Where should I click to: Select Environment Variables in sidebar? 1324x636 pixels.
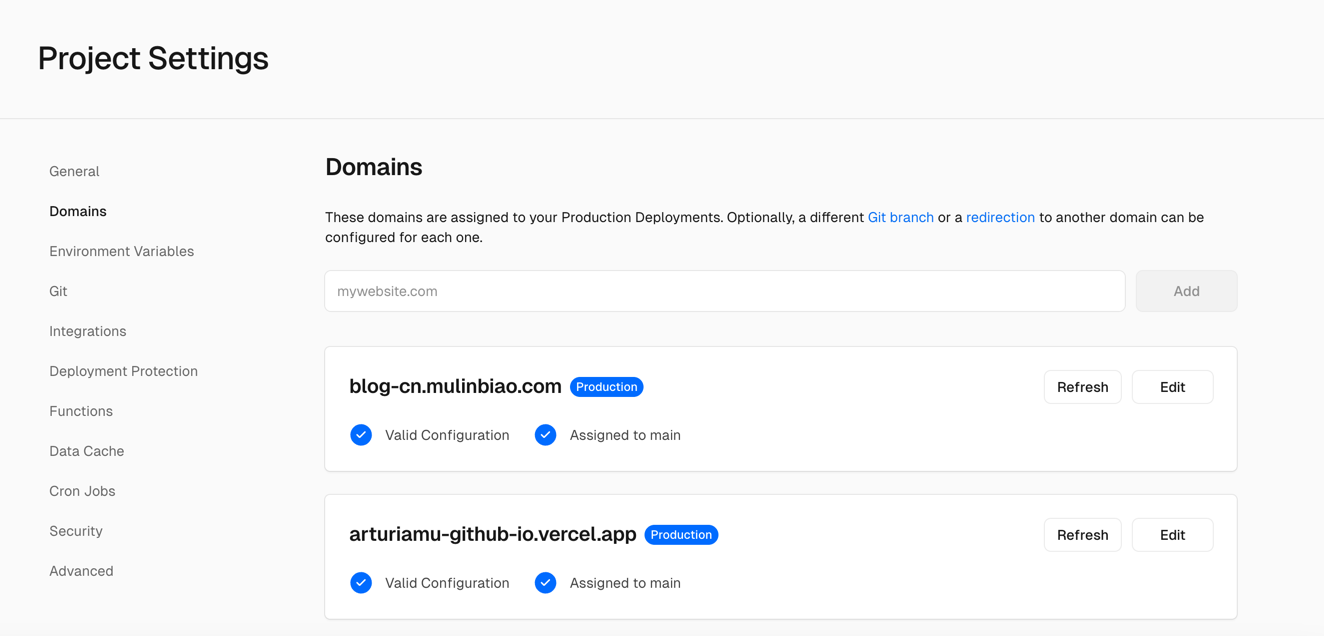121,251
